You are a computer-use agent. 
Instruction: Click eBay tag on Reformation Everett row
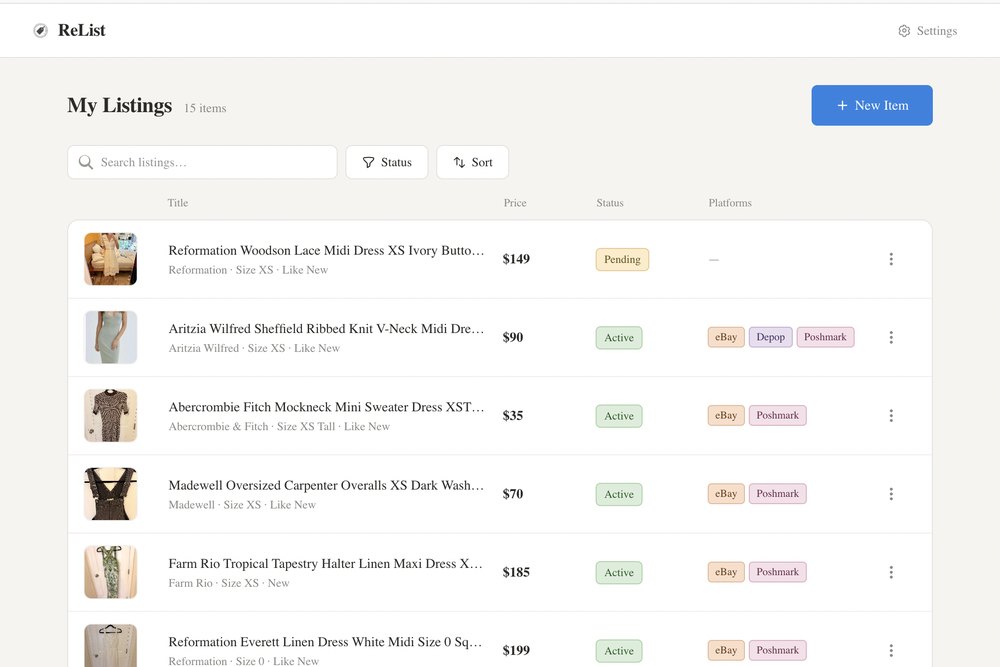pos(726,650)
